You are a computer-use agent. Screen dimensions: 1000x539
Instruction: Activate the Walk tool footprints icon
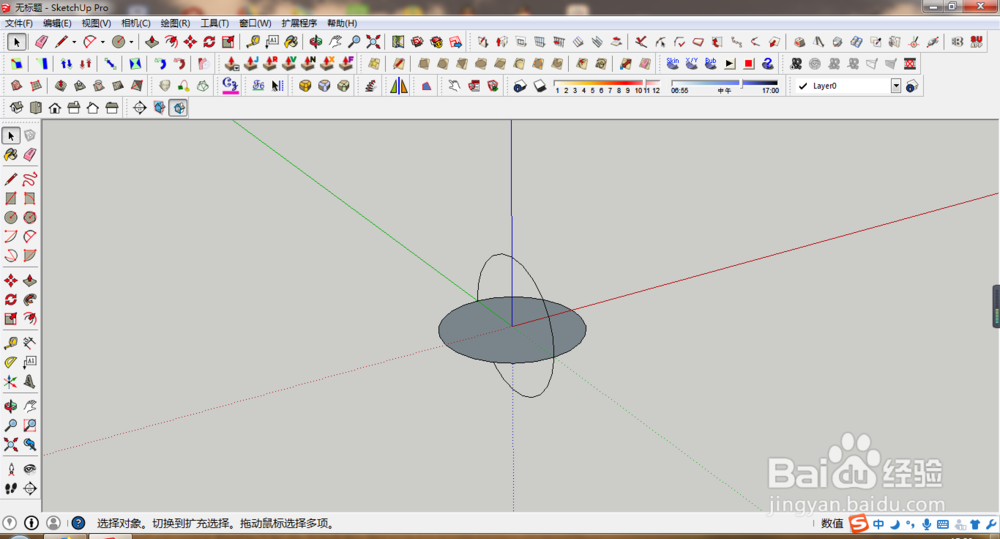click(11, 489)
